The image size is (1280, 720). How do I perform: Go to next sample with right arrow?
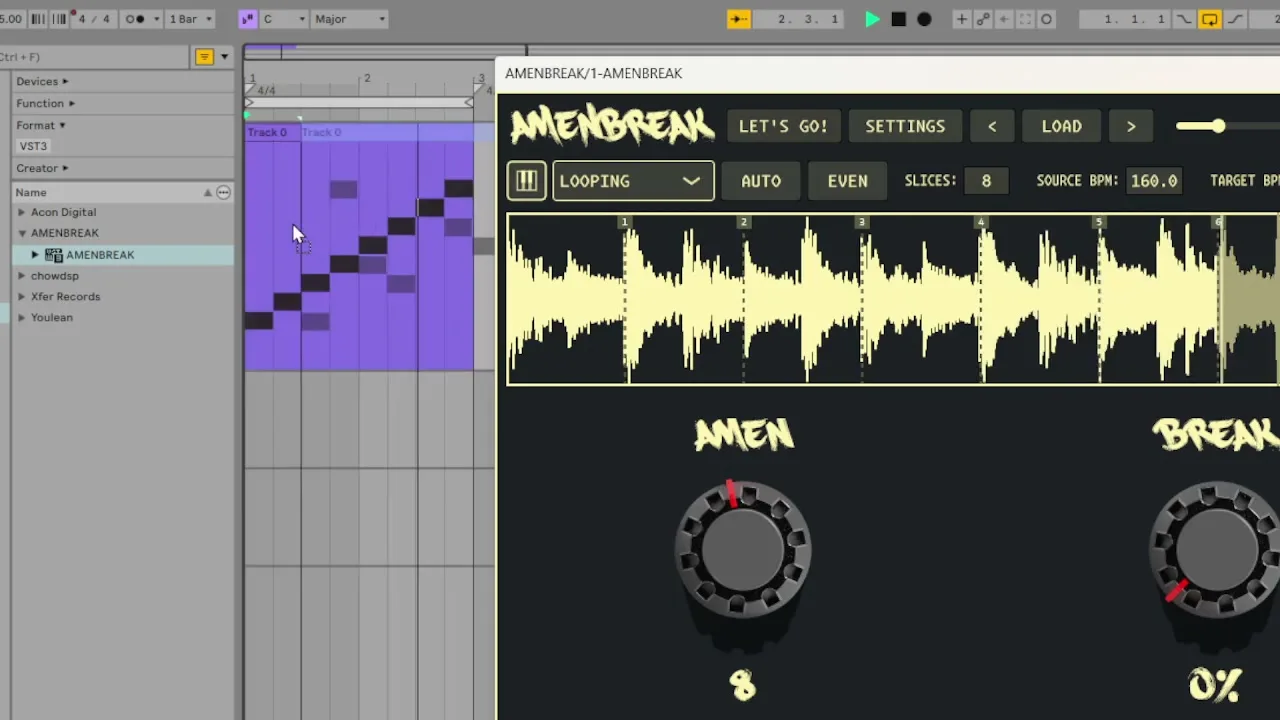pos(1131,126)
